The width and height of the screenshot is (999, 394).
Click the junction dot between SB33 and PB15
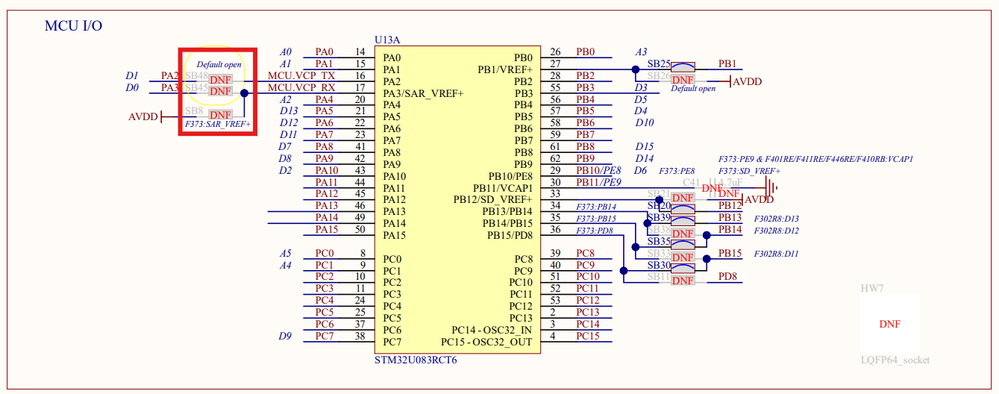707,259
